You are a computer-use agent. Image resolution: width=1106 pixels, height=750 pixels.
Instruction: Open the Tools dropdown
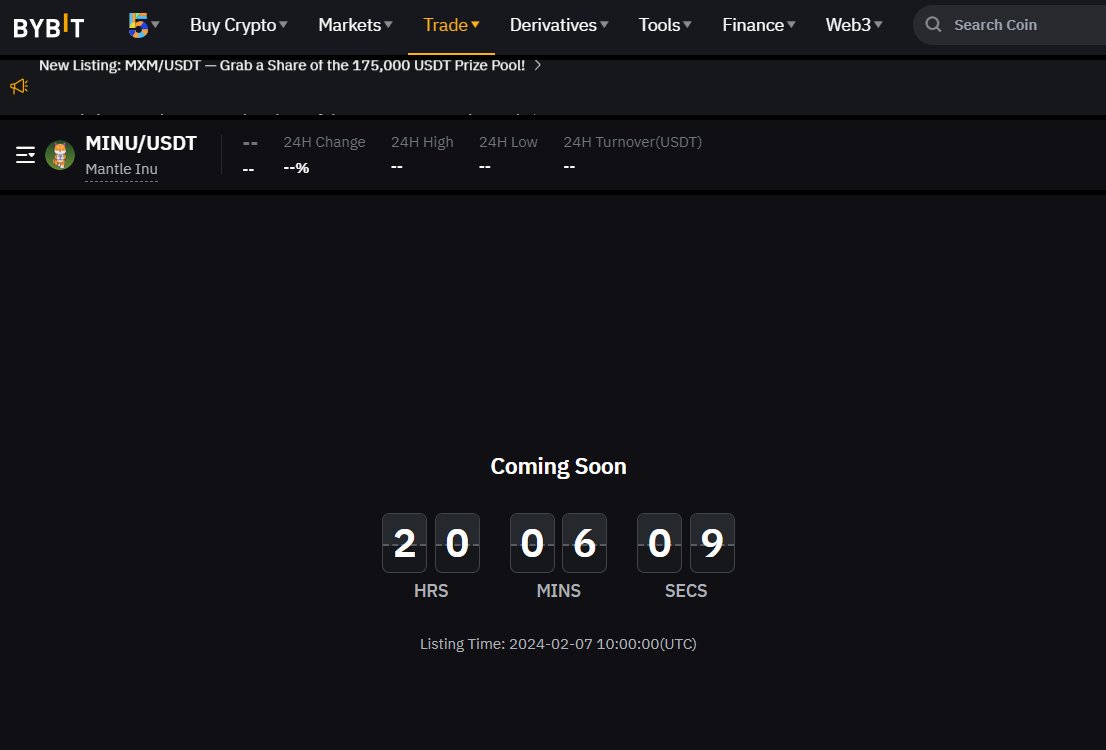tap(664, 25)
